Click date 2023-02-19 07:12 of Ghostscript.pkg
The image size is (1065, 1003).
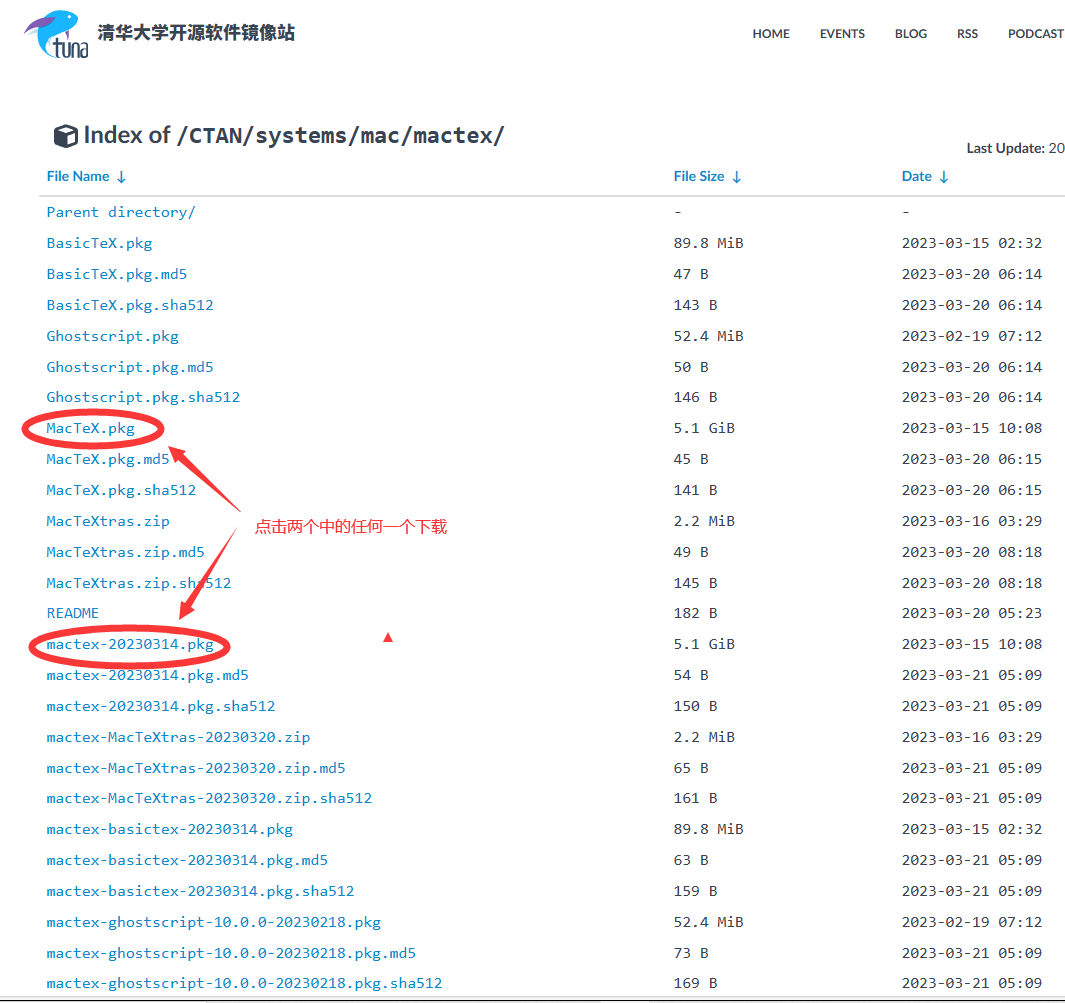pos(972,336)
